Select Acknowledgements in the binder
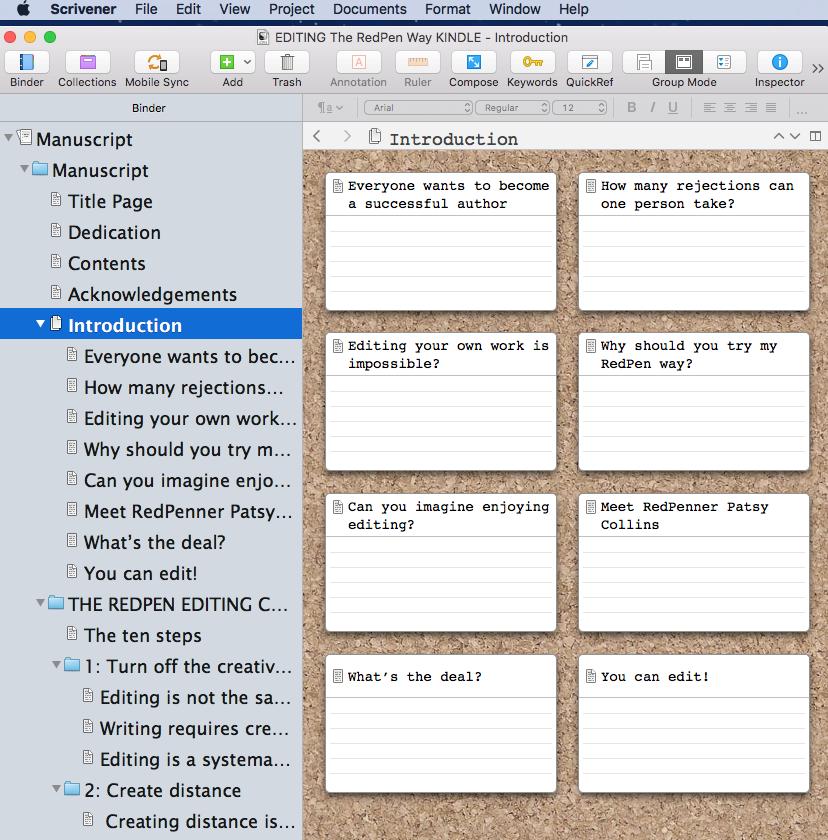This screenshot has height=840, width=828. point(152,295)
